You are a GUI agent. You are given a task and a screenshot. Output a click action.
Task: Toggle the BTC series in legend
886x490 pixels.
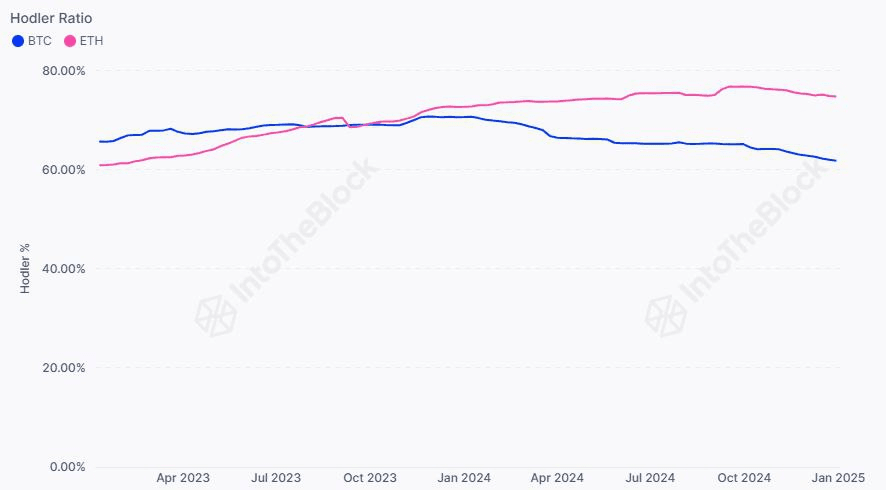[x=32, y=41]
